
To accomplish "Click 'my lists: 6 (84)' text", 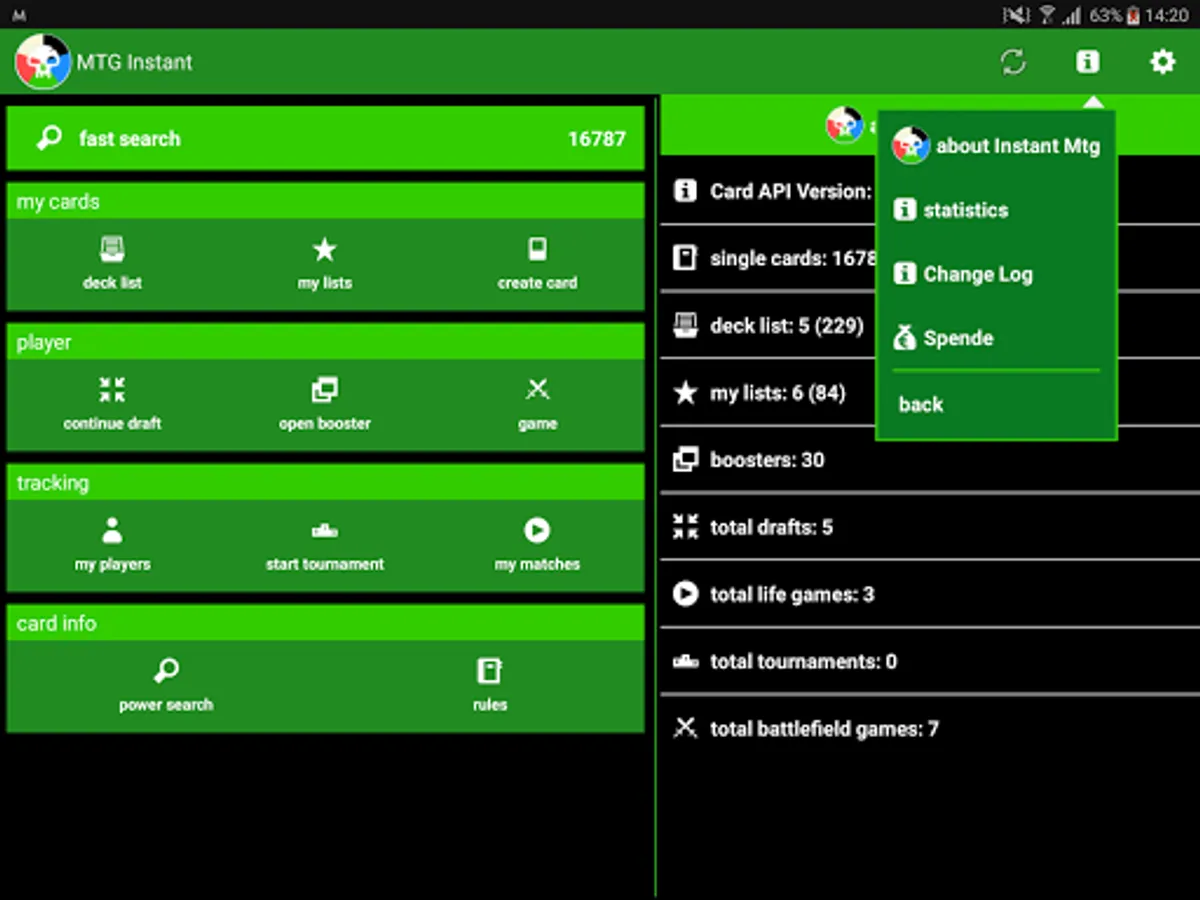I will (x=777, y=393).
